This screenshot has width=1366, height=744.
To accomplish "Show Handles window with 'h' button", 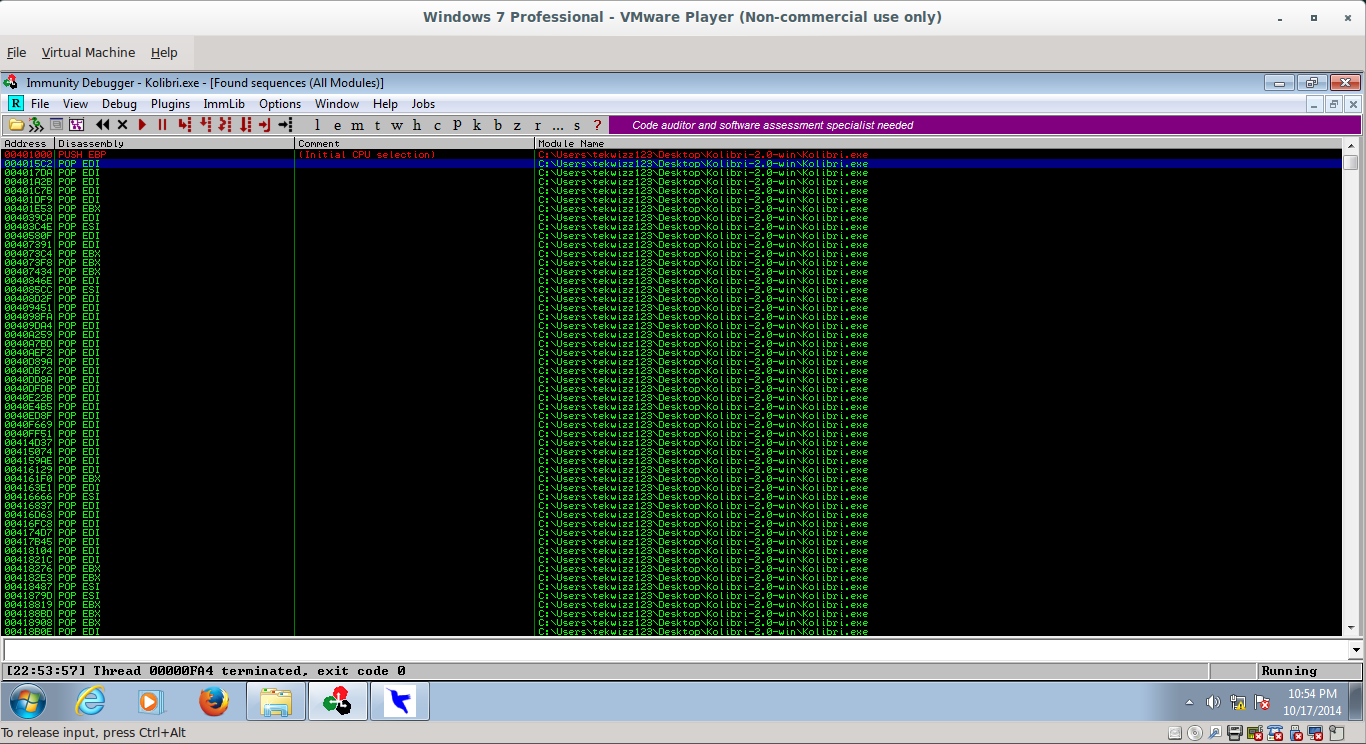I will tap(417, 125).
